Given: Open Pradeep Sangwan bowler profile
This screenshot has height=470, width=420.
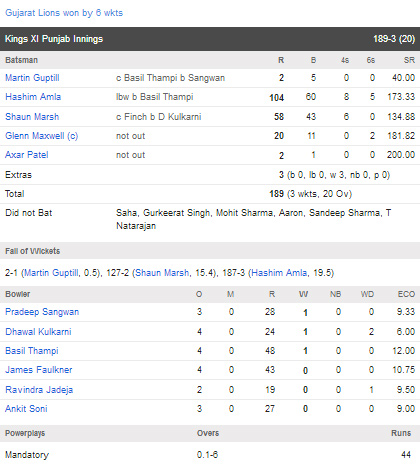Looking at the screenshot, I should tap(42, 312).
